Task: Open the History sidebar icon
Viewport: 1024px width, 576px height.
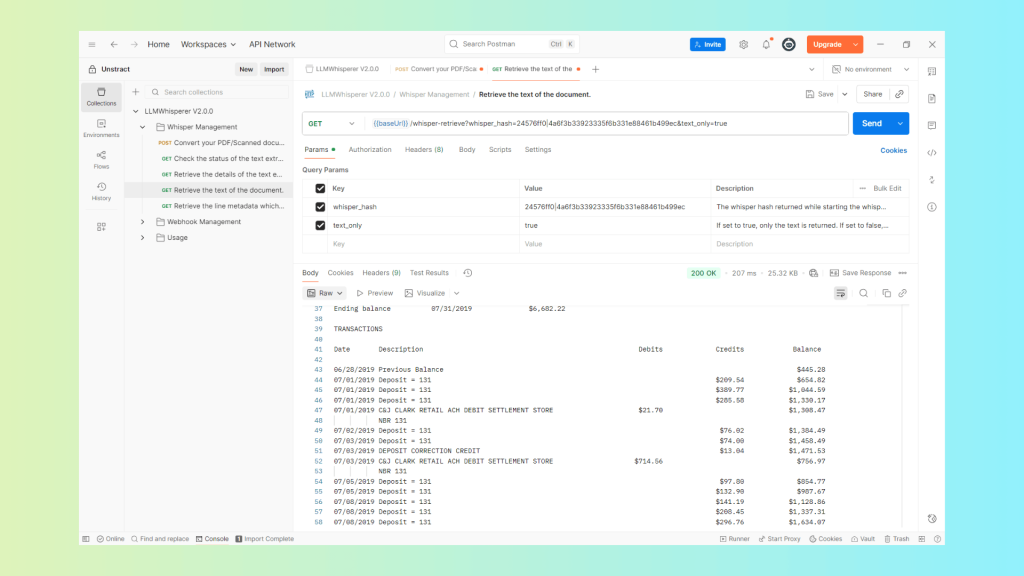Action: 101,191
